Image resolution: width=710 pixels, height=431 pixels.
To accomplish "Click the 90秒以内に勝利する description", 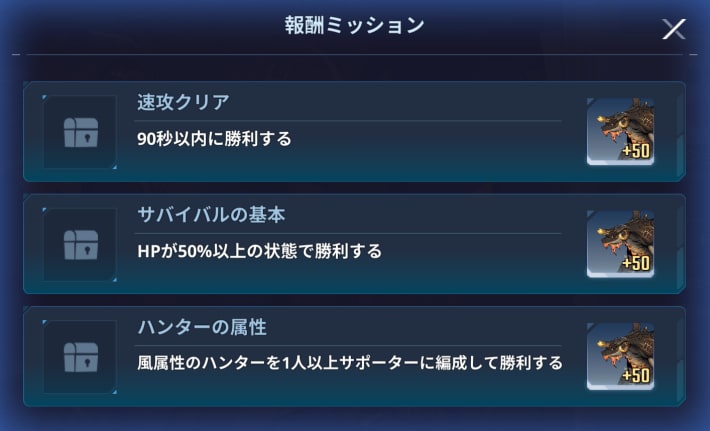I will (214, 139).
